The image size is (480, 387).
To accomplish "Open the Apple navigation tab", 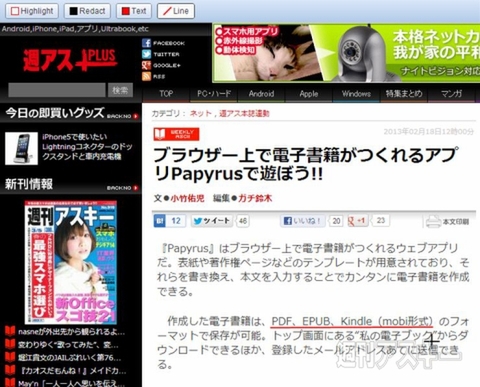I will pyautogui.click(x=309, y=94).
